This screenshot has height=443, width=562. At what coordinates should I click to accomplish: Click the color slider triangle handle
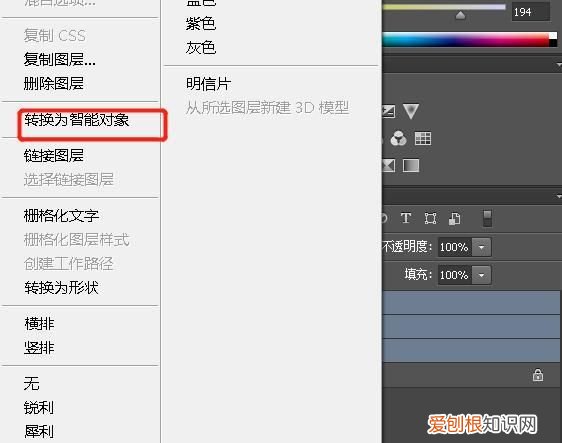460,15
